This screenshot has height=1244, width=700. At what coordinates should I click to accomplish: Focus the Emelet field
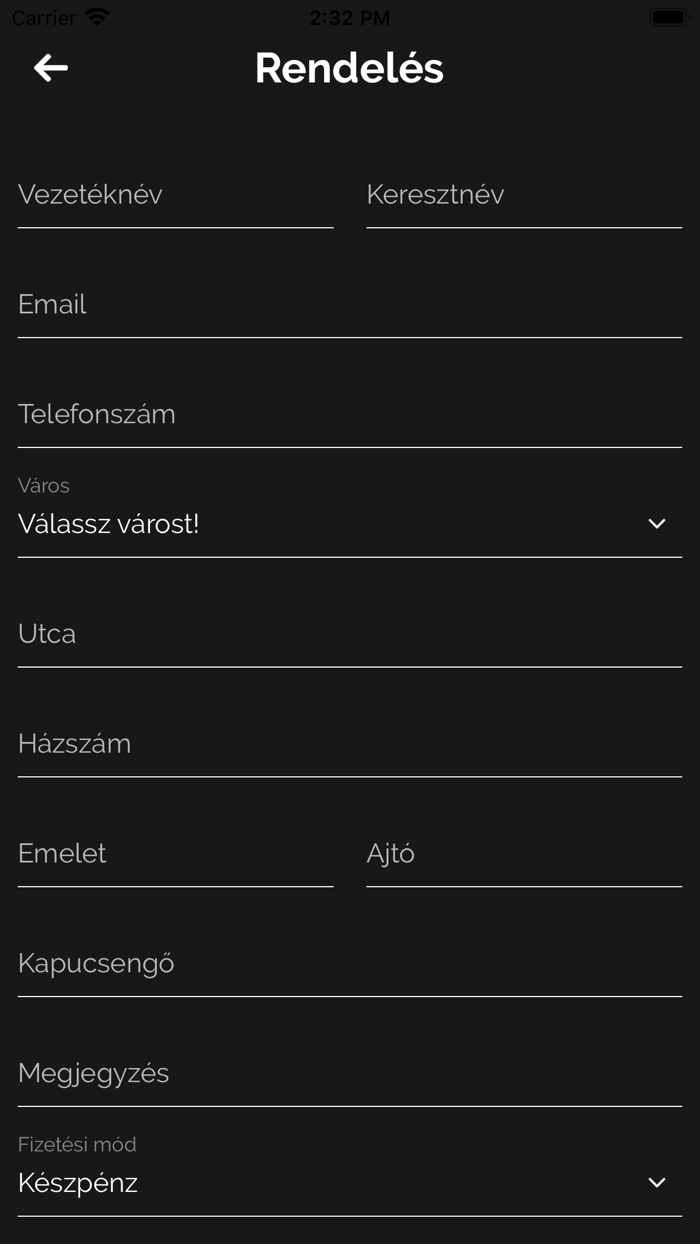point(175,854)
